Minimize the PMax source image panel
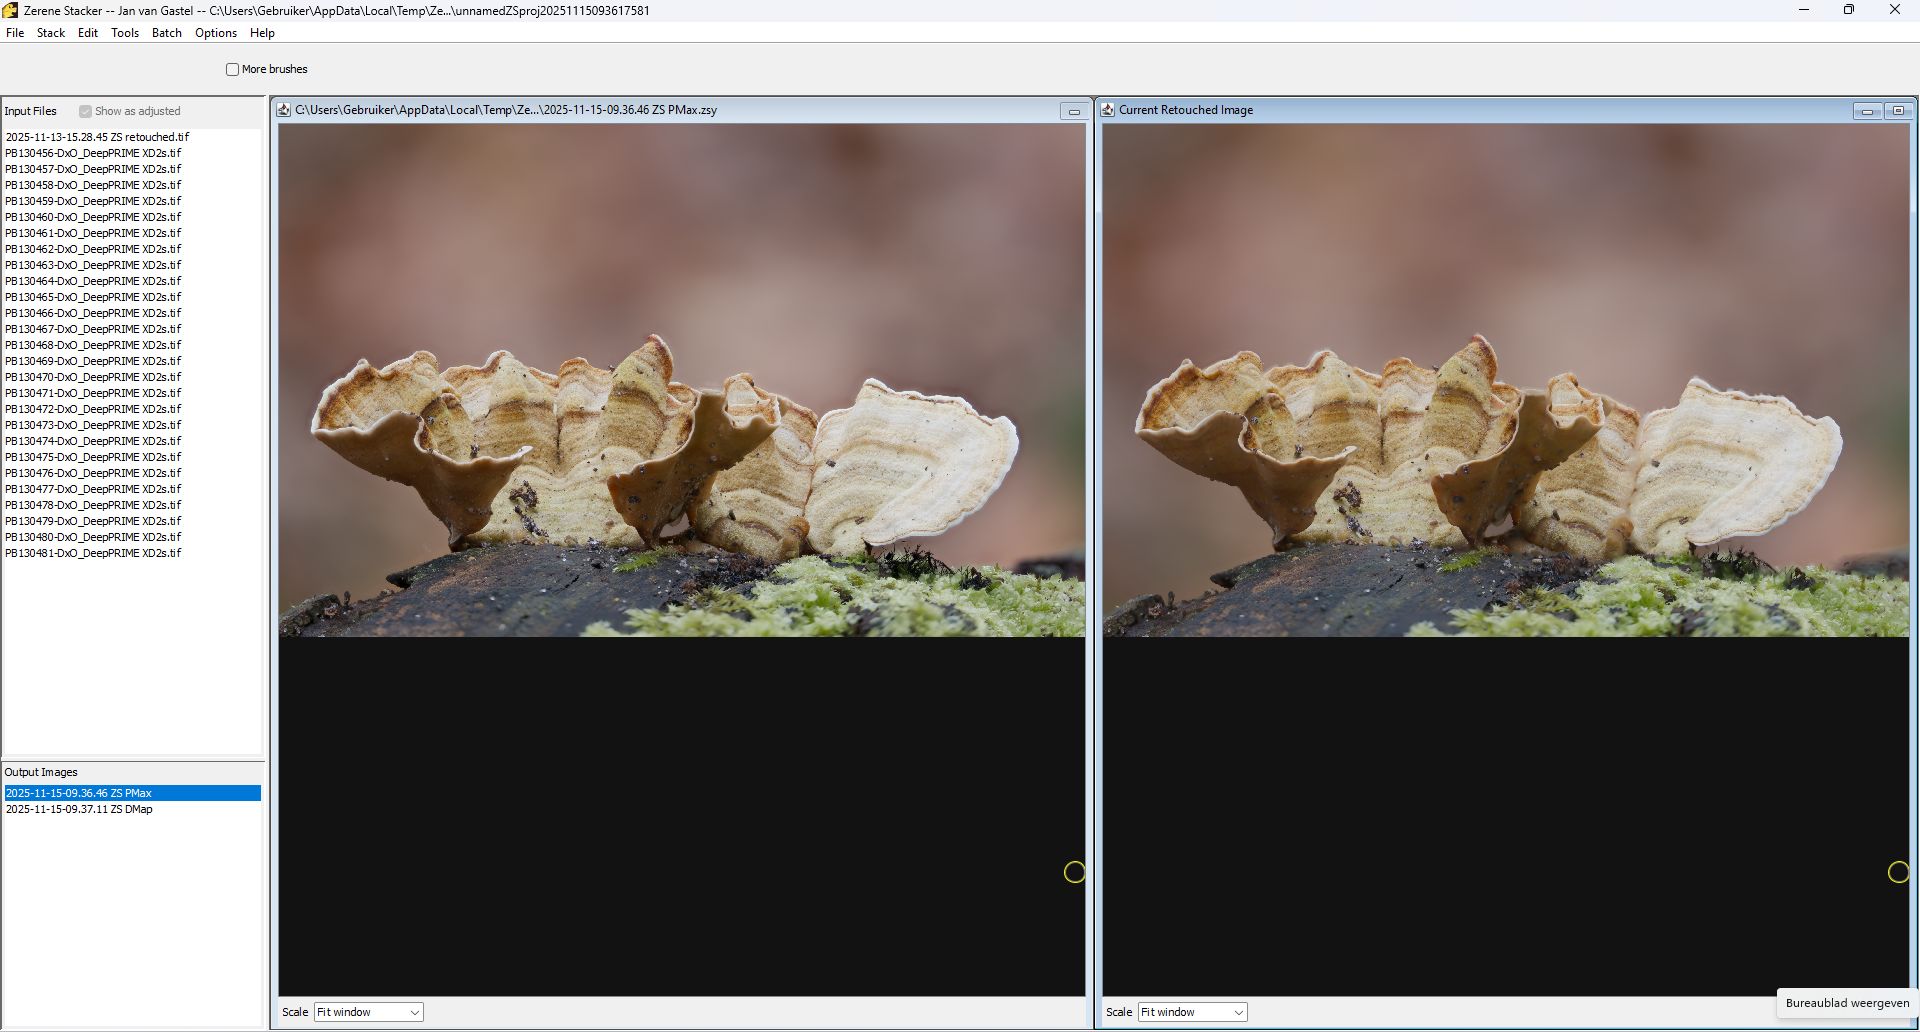This screenshot has height=1032, width=1920. pos(1074,111)
